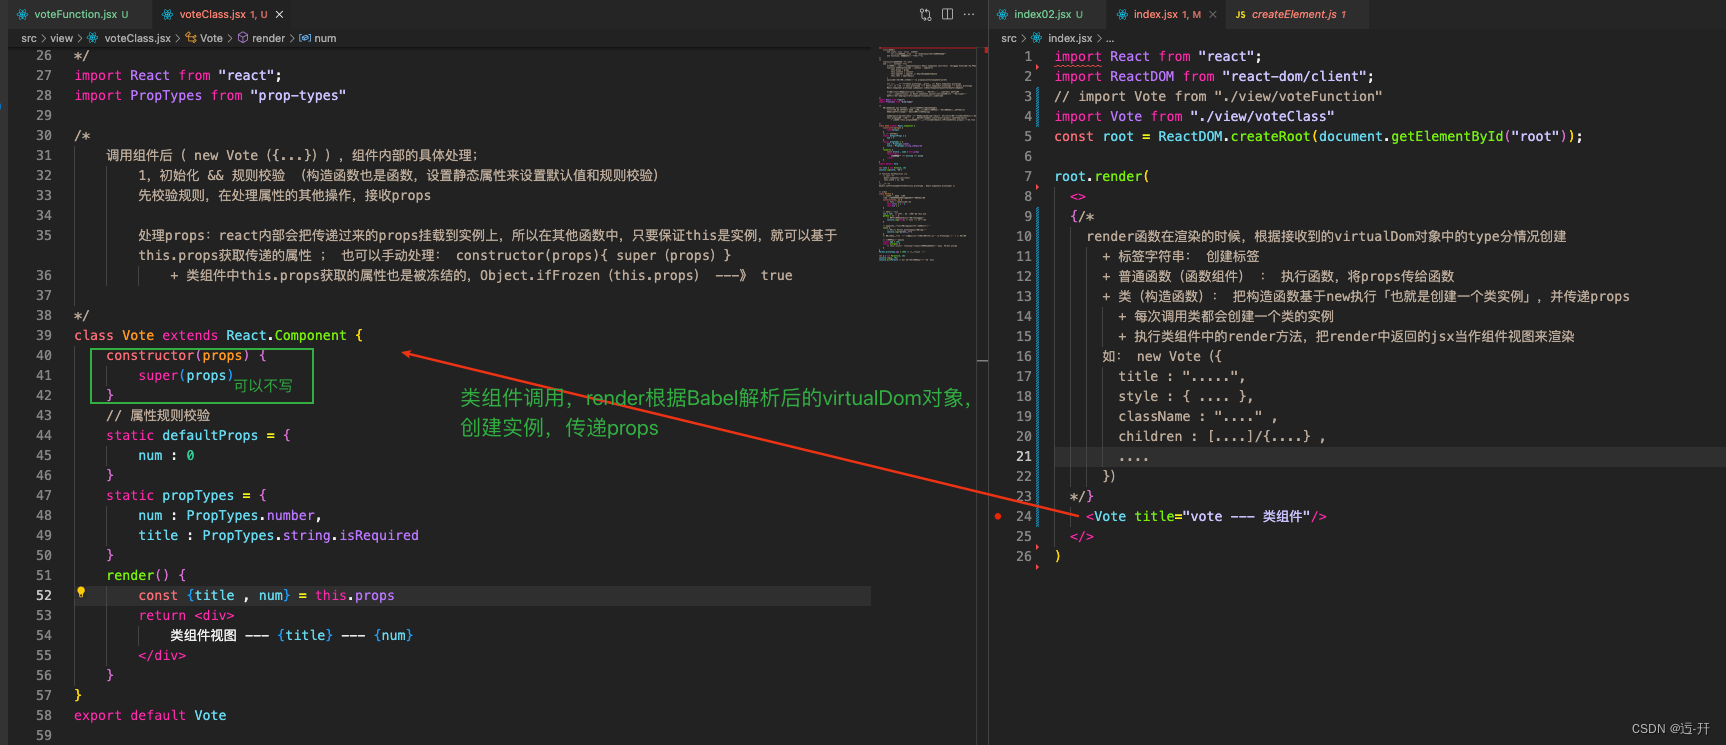
Task: Click line number 39 in left editor
Action: point(44,335)
